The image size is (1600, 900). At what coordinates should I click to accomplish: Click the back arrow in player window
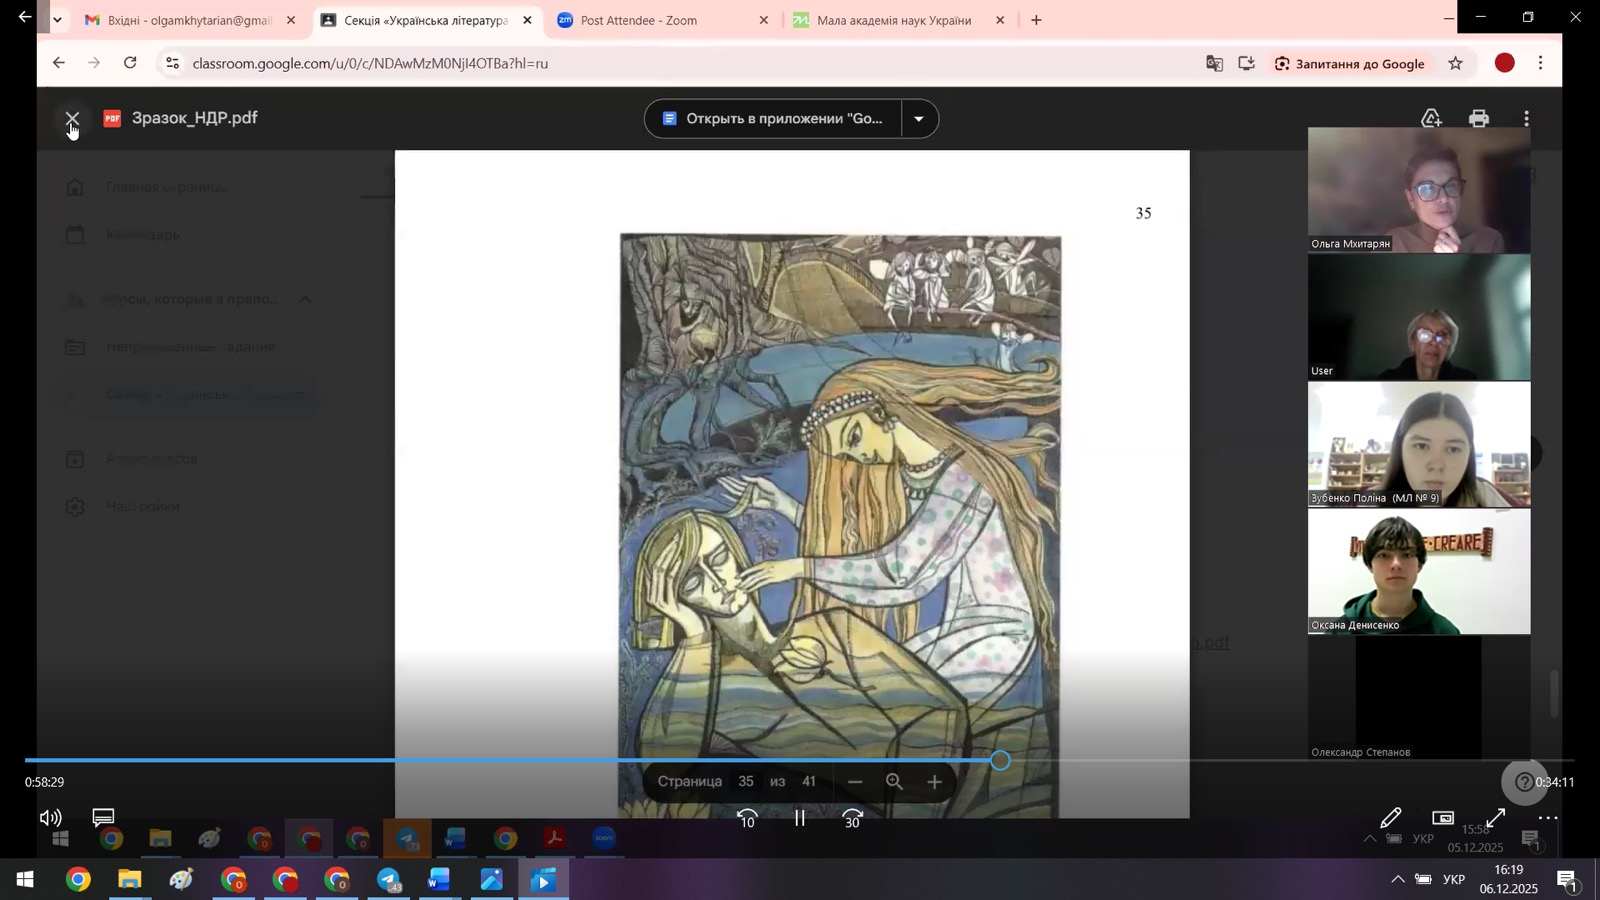[25, 17]
